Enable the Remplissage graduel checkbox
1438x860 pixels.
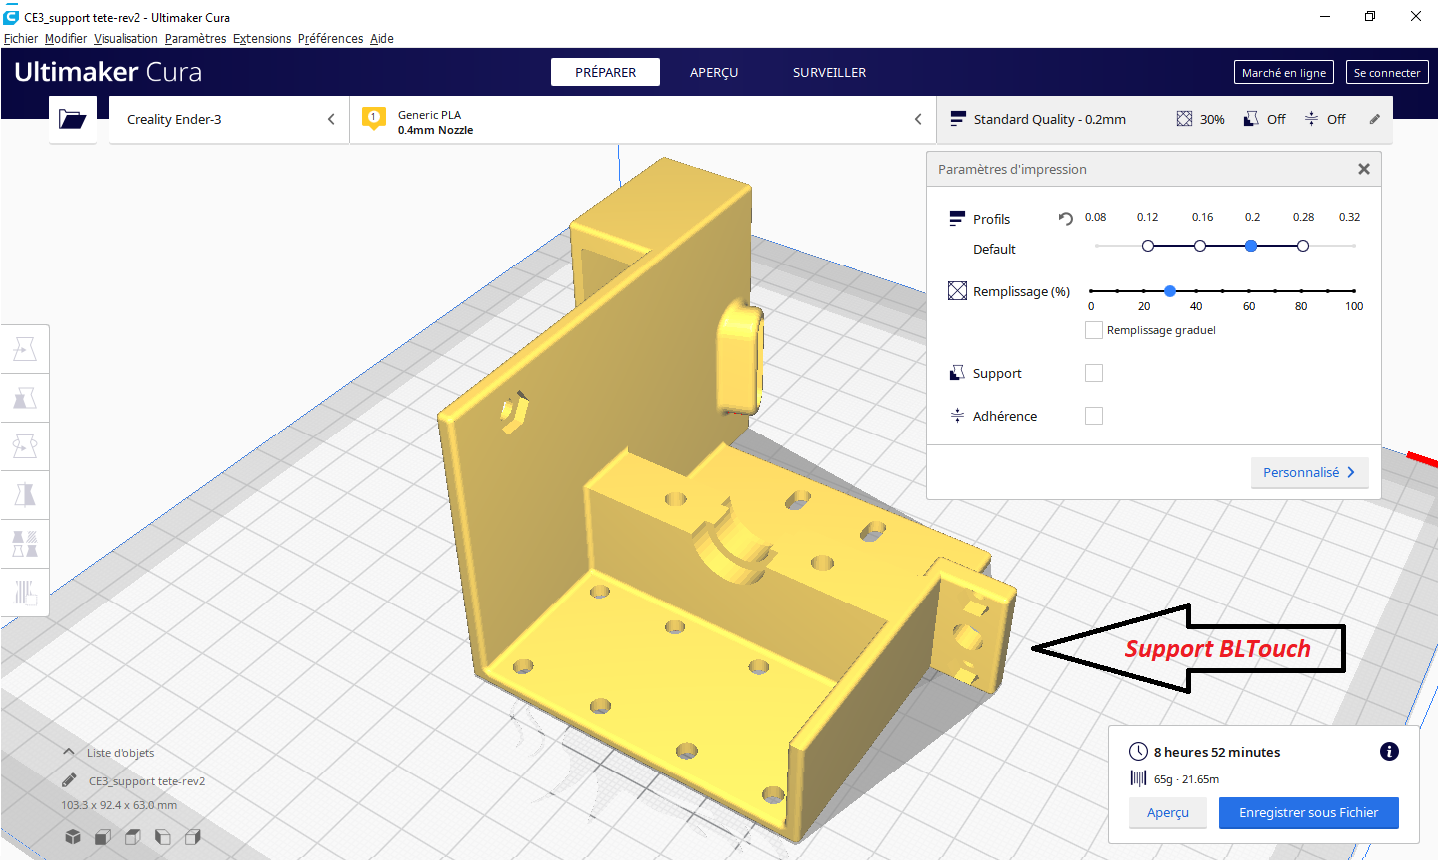pos(1094,330)
